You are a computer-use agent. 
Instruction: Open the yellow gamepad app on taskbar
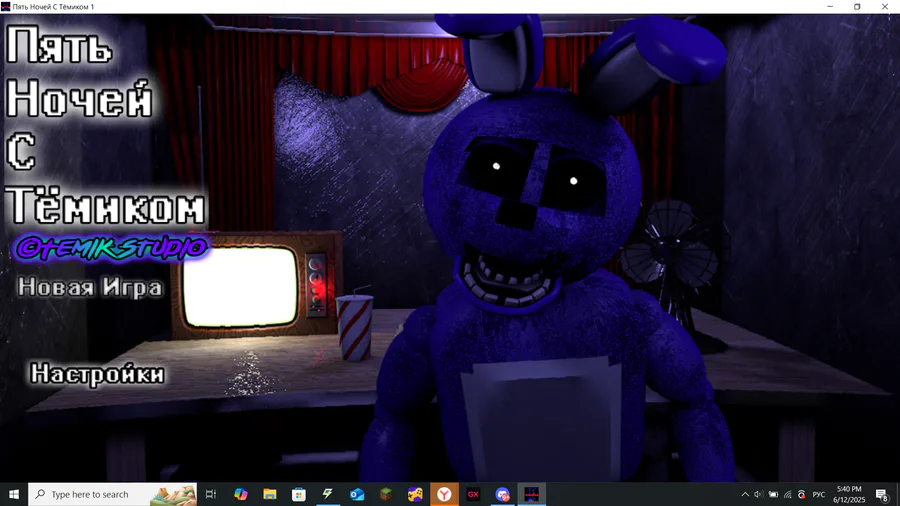[x=415, y=494]
